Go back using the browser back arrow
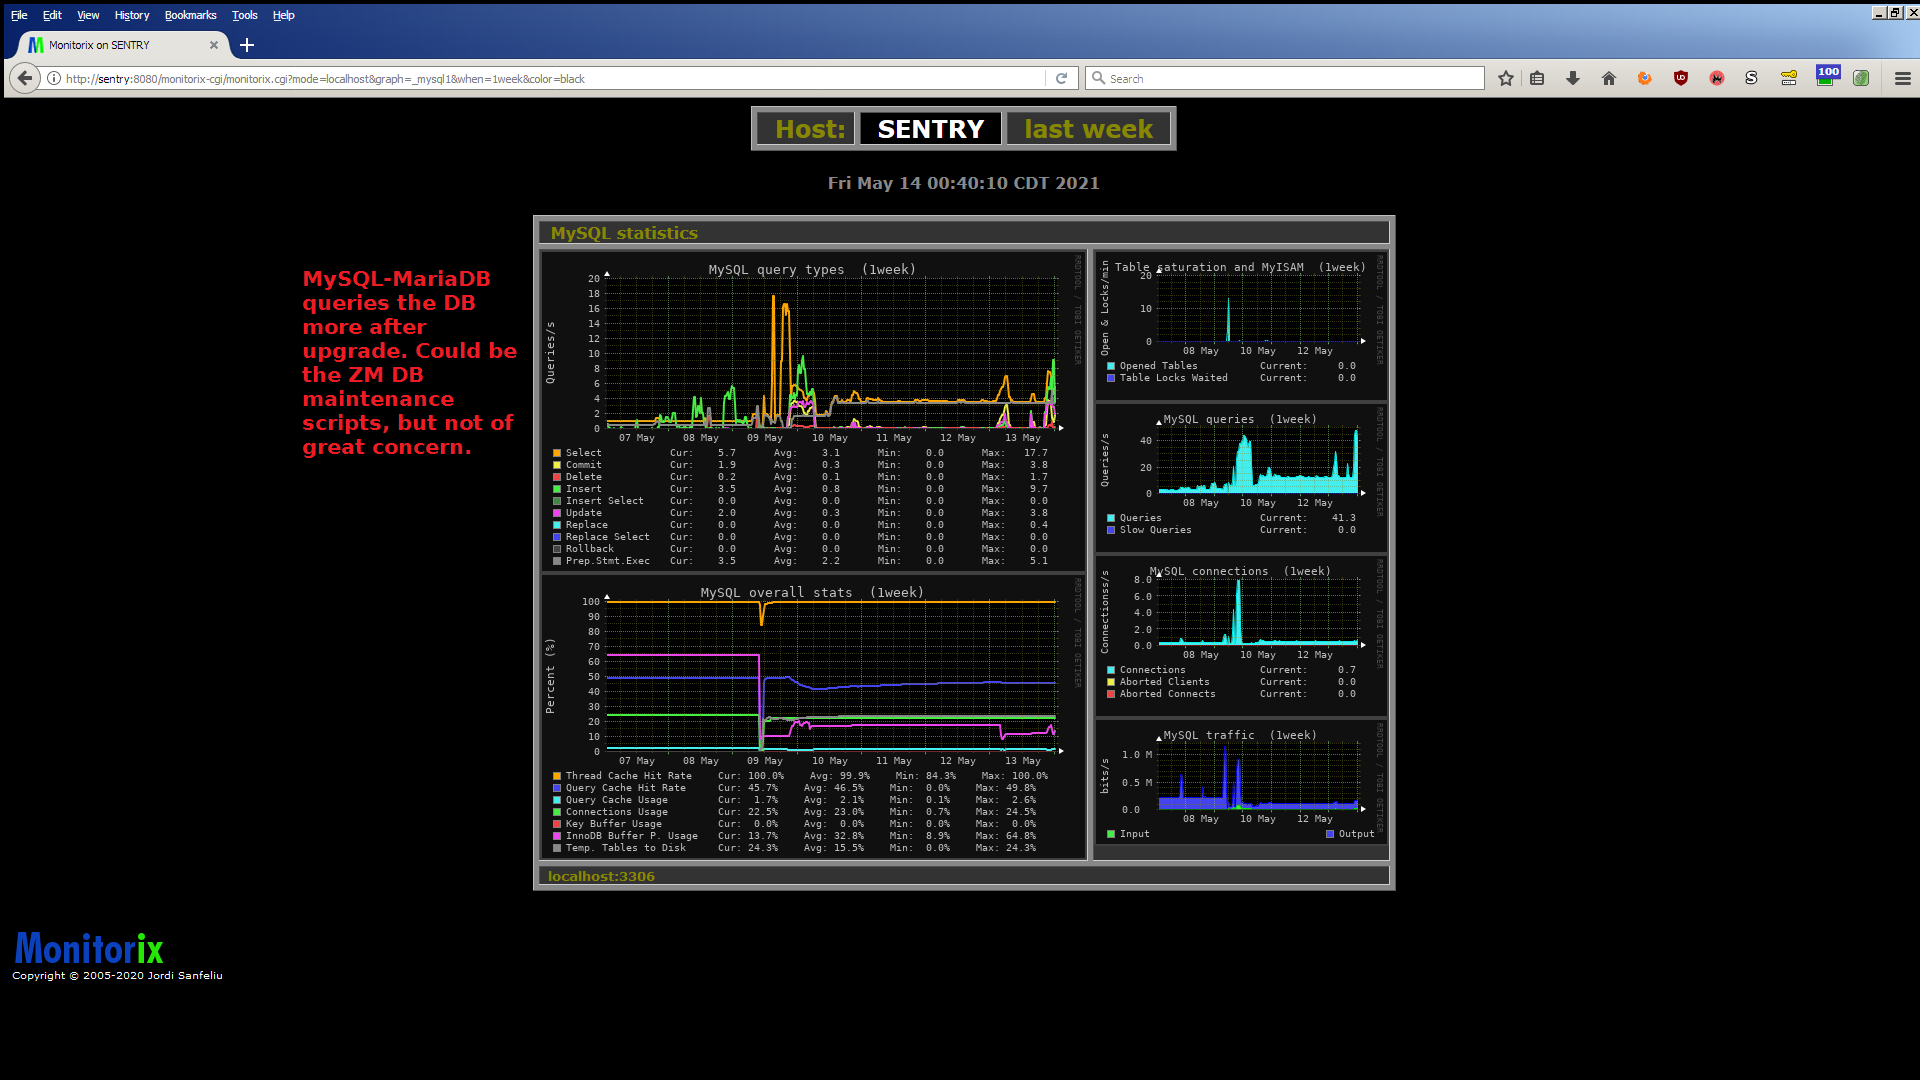Screen dimensions: 1920x1080 pyautogui.click(x=25, y=78)
